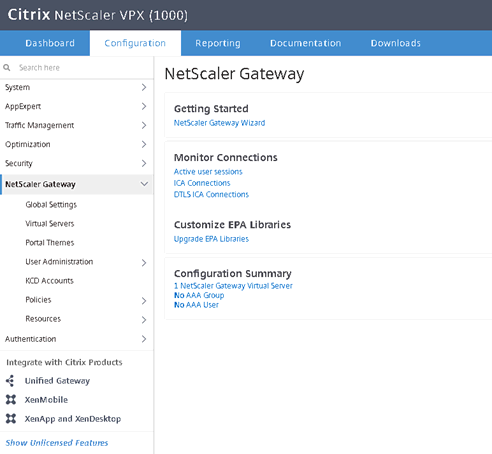Collapse the NetScaler Gateway section arrow
Screen dimensions: 492x454
pos(144,184)
